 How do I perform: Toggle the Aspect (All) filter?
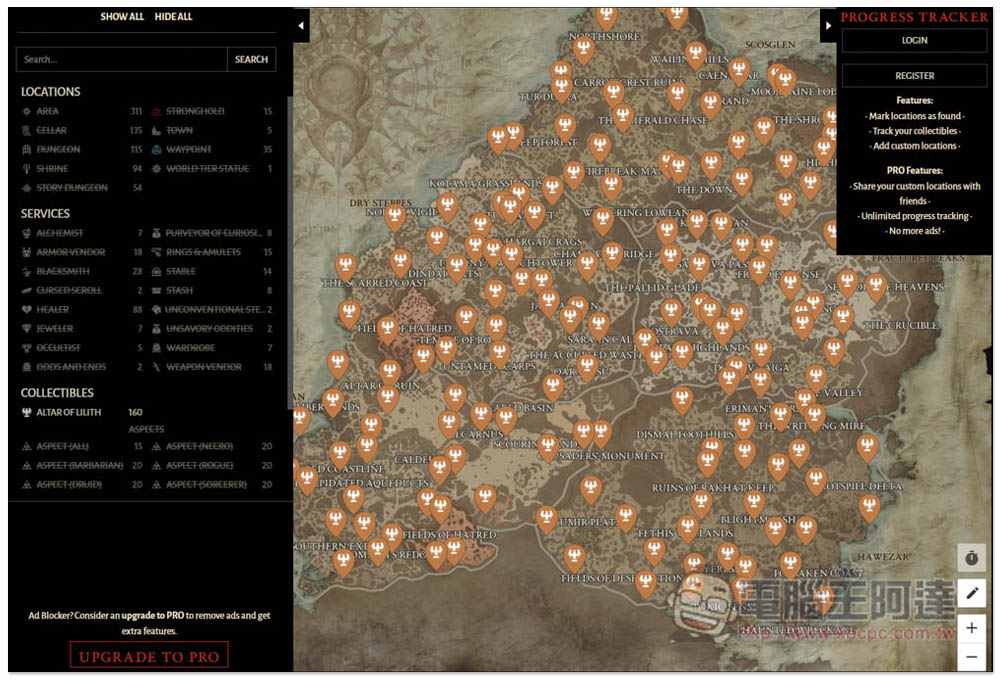pos(82,446)
